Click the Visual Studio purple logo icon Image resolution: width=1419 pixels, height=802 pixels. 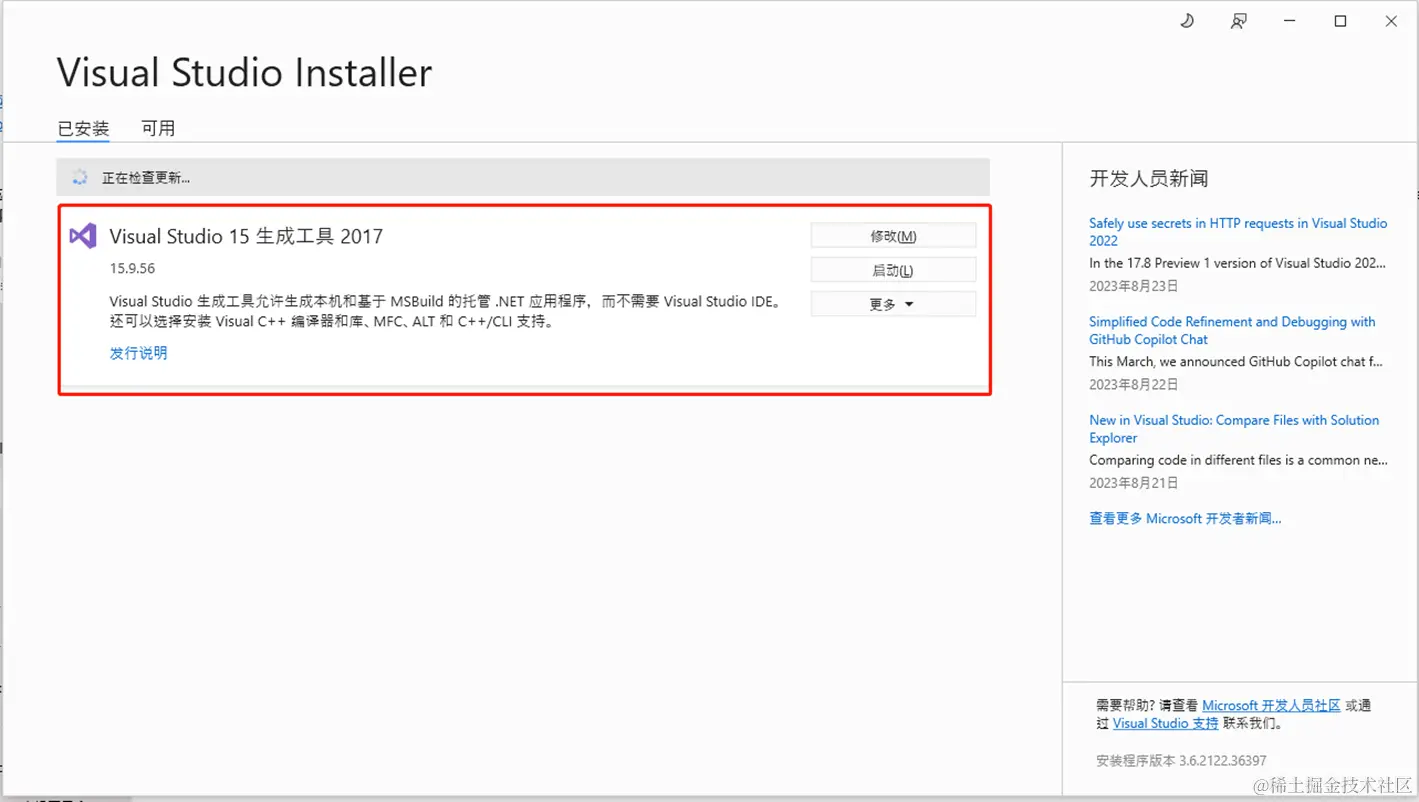tap(82, 237)
